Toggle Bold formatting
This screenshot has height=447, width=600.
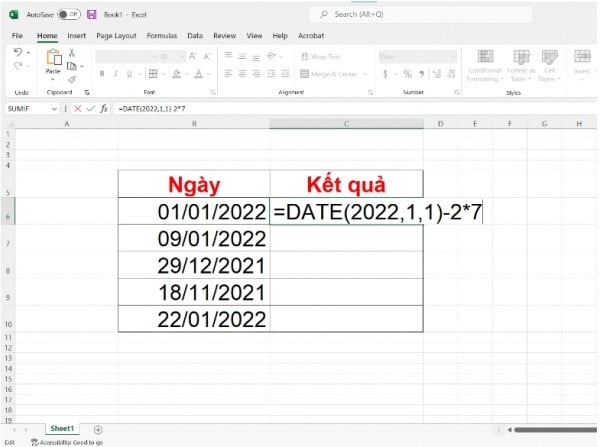102,73
